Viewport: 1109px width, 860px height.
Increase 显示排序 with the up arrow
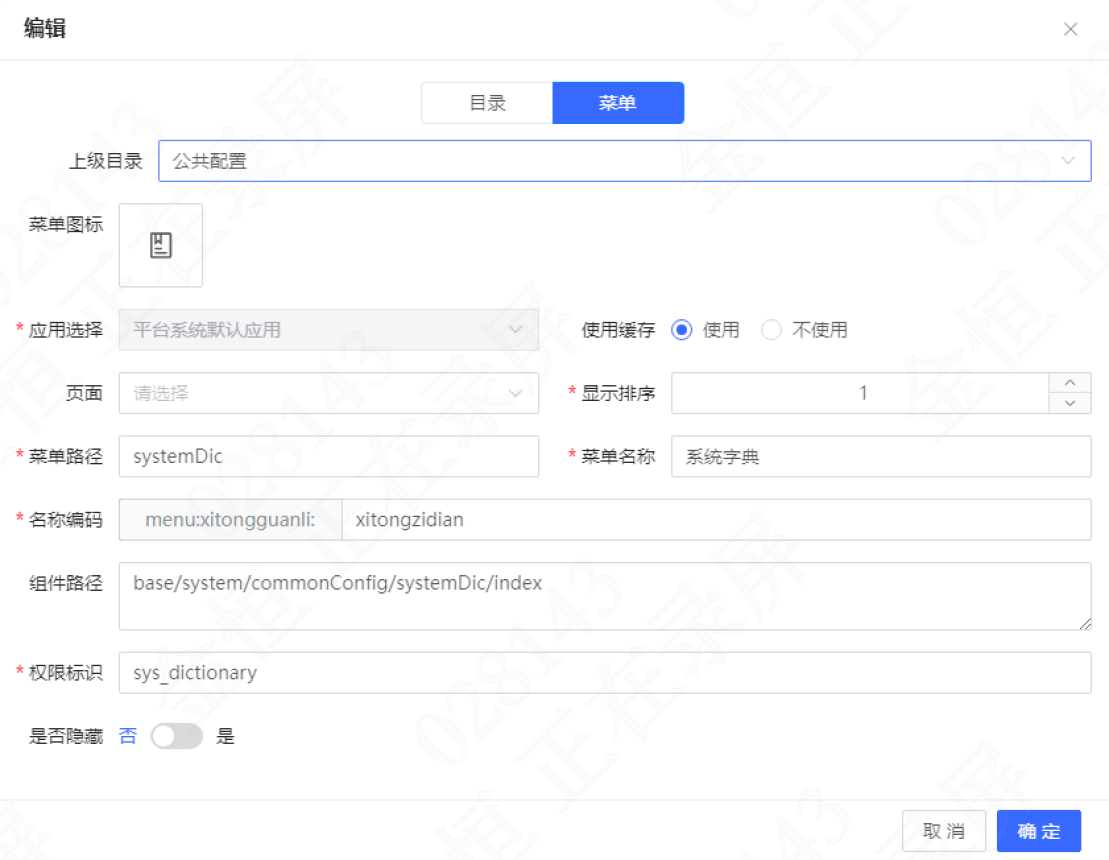(1069, 383)
